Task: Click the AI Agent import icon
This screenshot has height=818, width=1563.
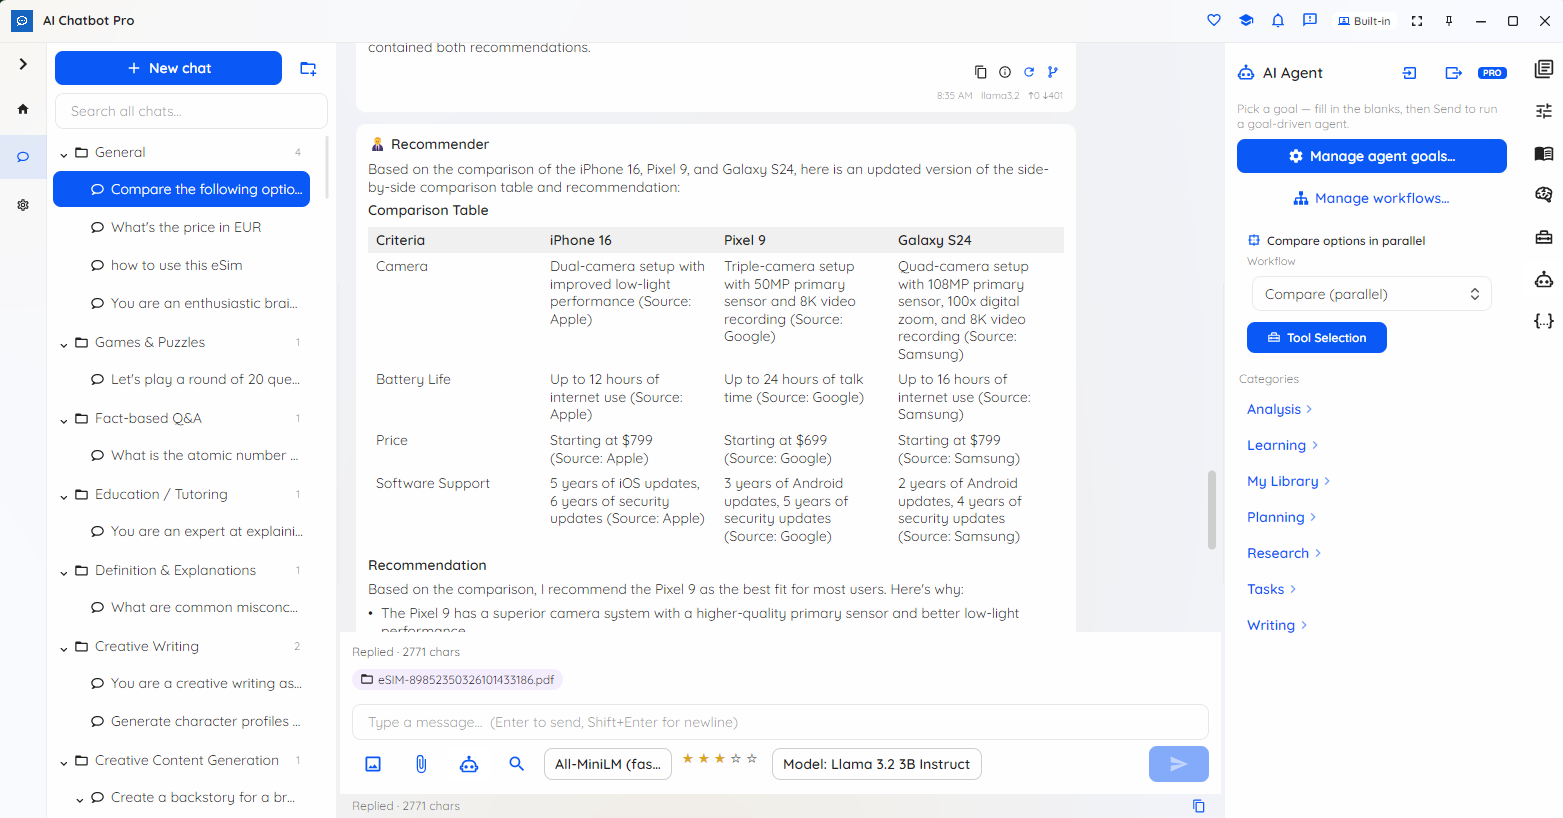Action: click(x=1410, y=73)
